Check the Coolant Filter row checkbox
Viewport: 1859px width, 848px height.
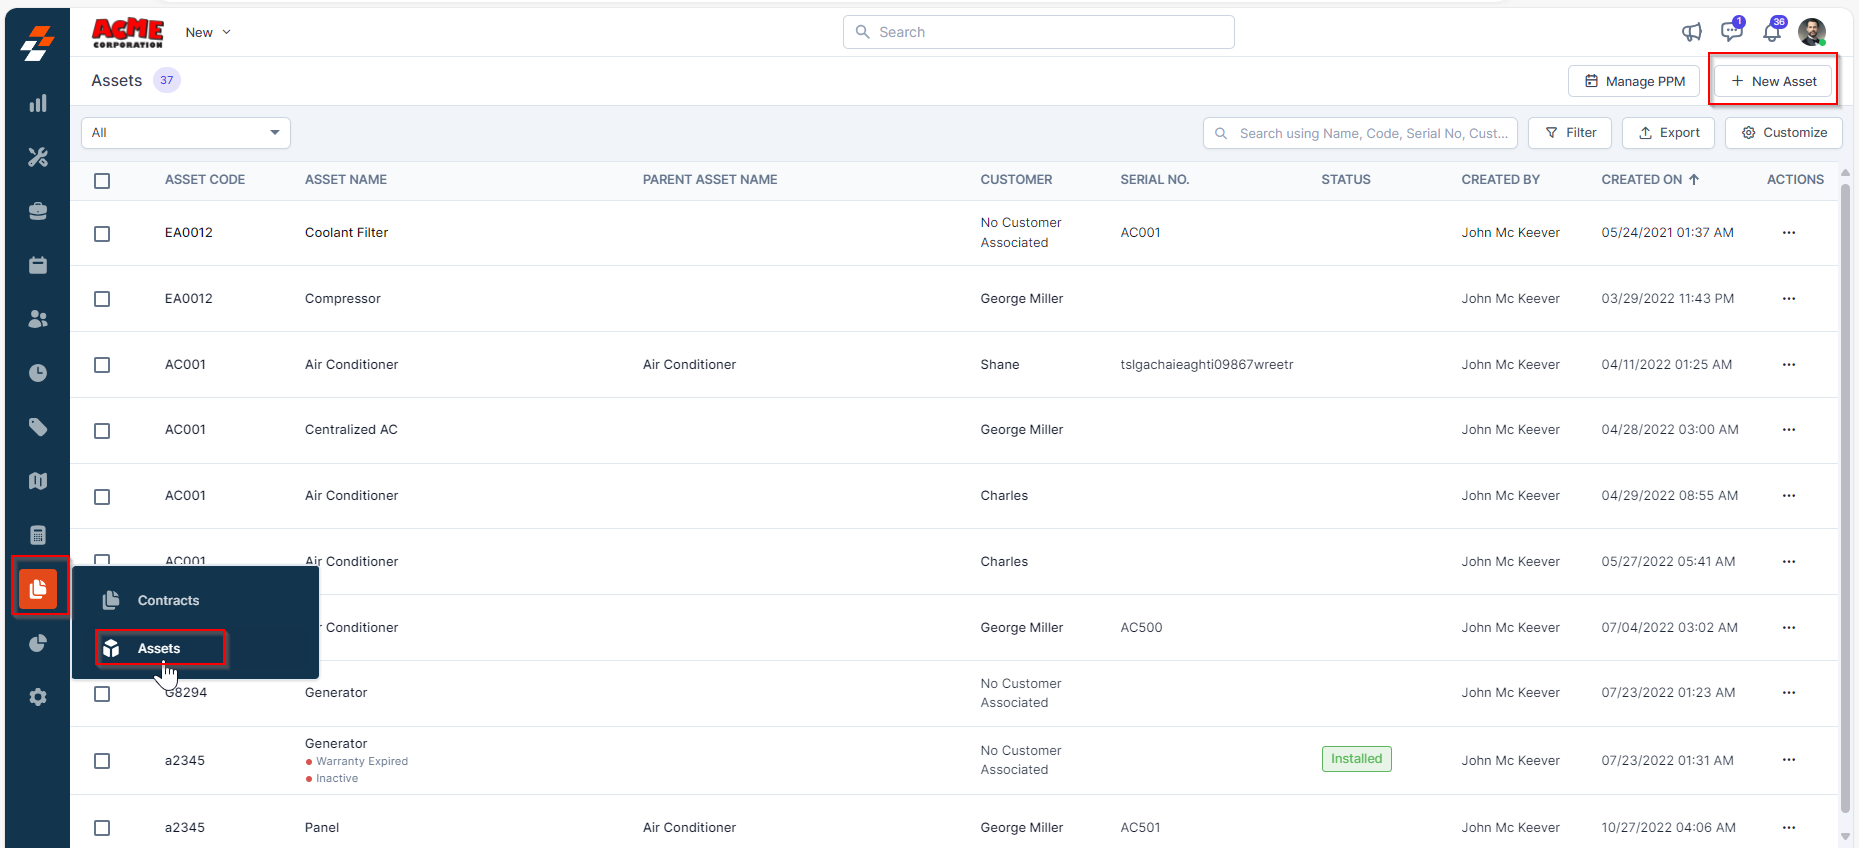[x=102, y=234]
